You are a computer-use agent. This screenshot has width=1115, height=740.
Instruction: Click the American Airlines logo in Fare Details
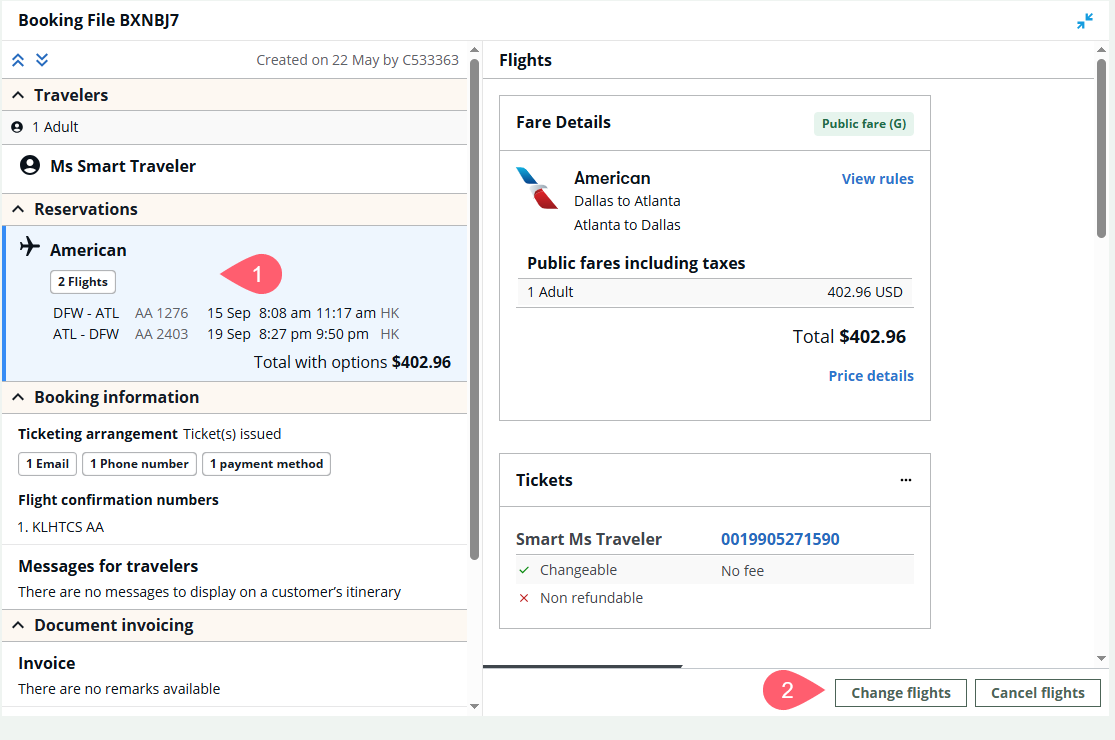pos(537,188)
